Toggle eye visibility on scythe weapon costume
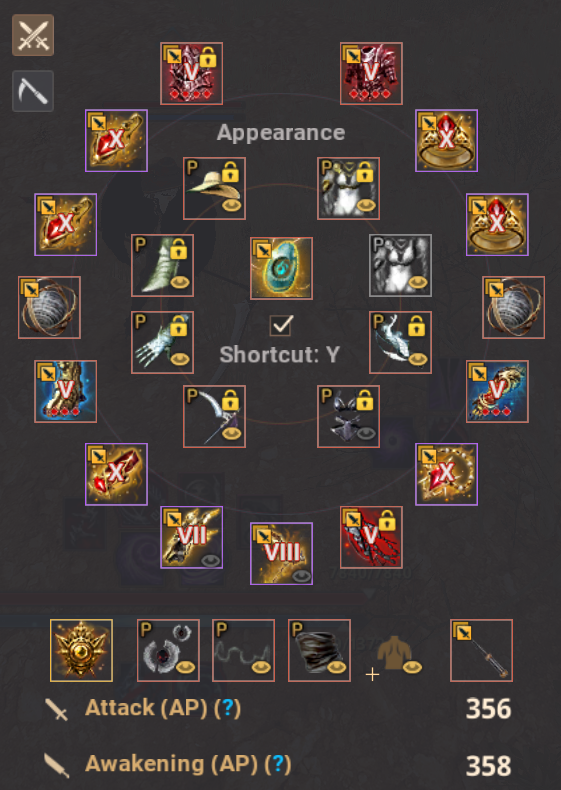The height and width of the screenshot is (790, 561). [x=231, y=433]
